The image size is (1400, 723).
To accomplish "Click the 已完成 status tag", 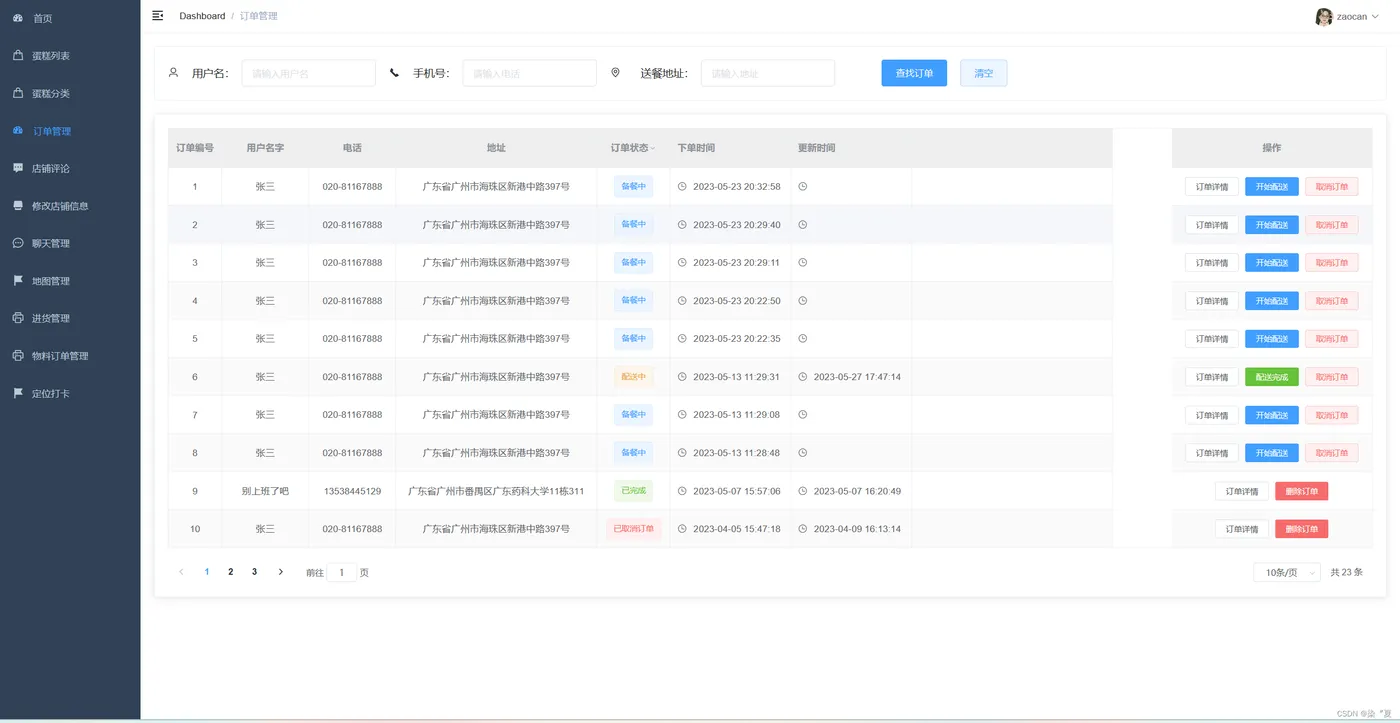I will click(x=634, y=491).
